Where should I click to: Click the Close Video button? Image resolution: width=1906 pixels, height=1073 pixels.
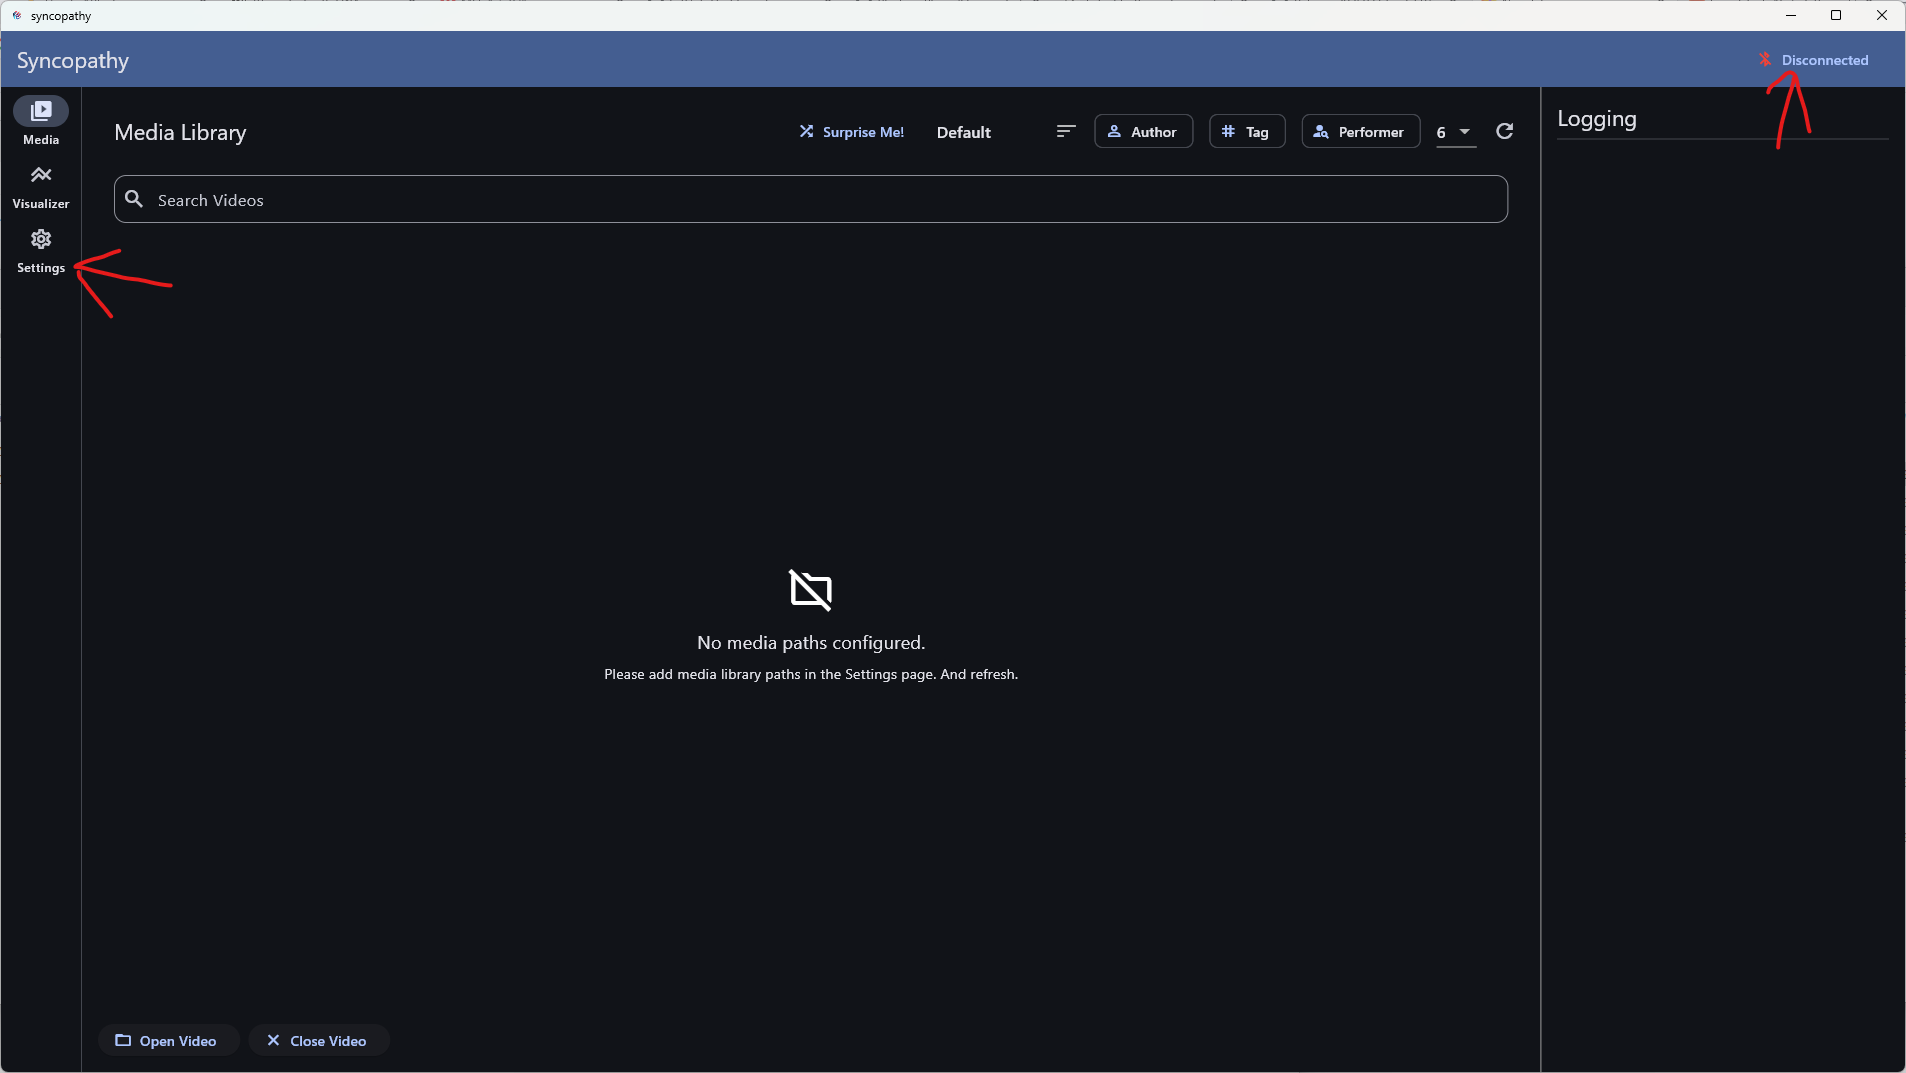(318, 1040)
